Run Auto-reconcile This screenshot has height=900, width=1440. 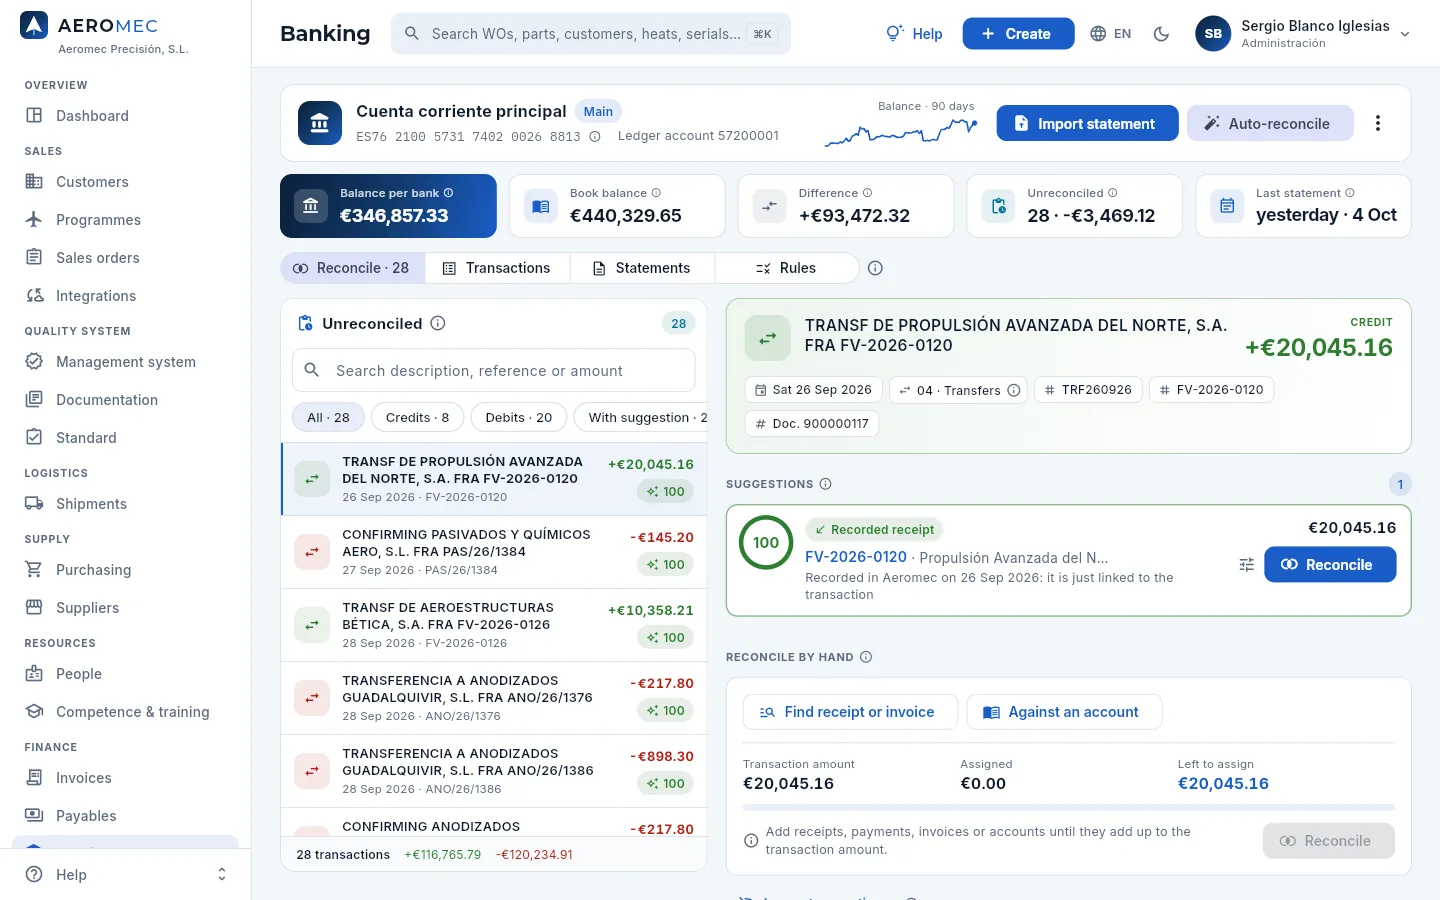pos(1270,123)
